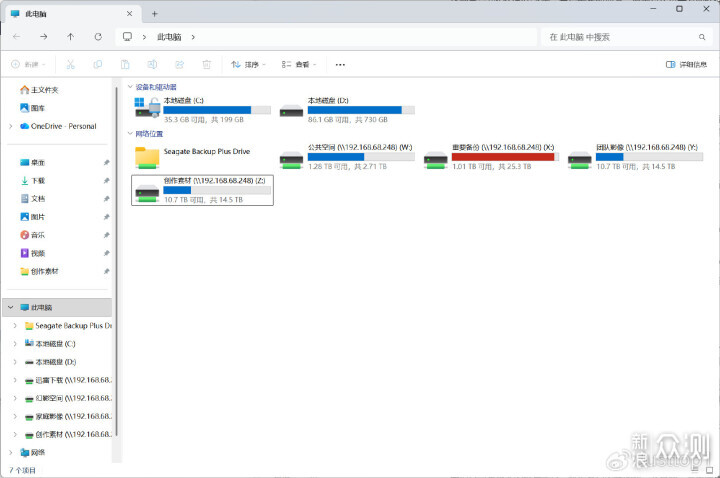Screen dimensions: 720x478
Task: Unpin 音乐 using its pin icon
Action: click(106, 235)
